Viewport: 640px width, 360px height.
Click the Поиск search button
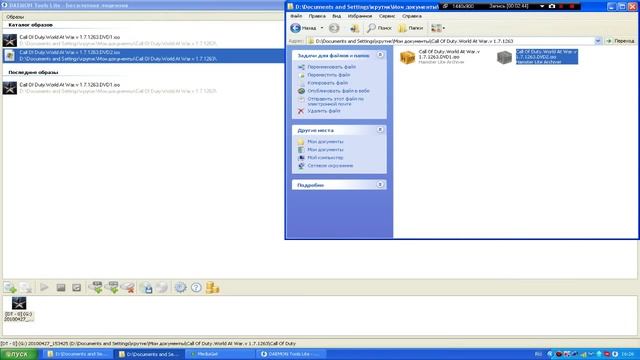pos(379,28)
